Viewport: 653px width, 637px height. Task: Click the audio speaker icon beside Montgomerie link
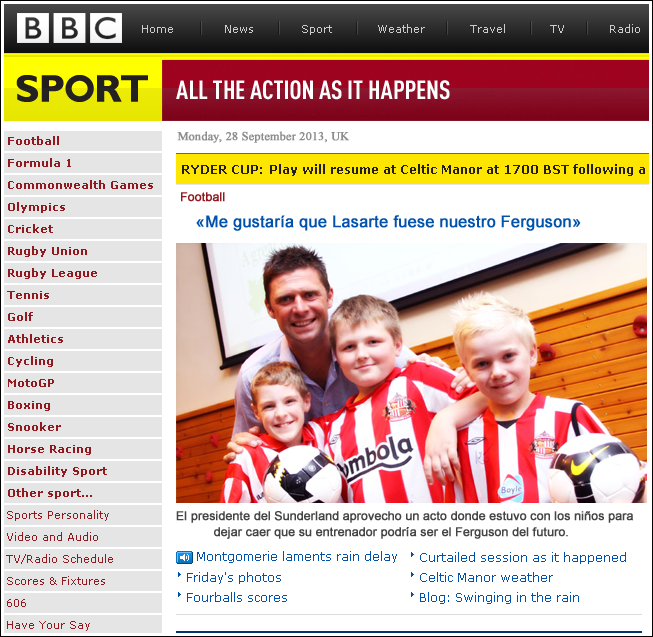pyautogui.click(x=184, y=557)
